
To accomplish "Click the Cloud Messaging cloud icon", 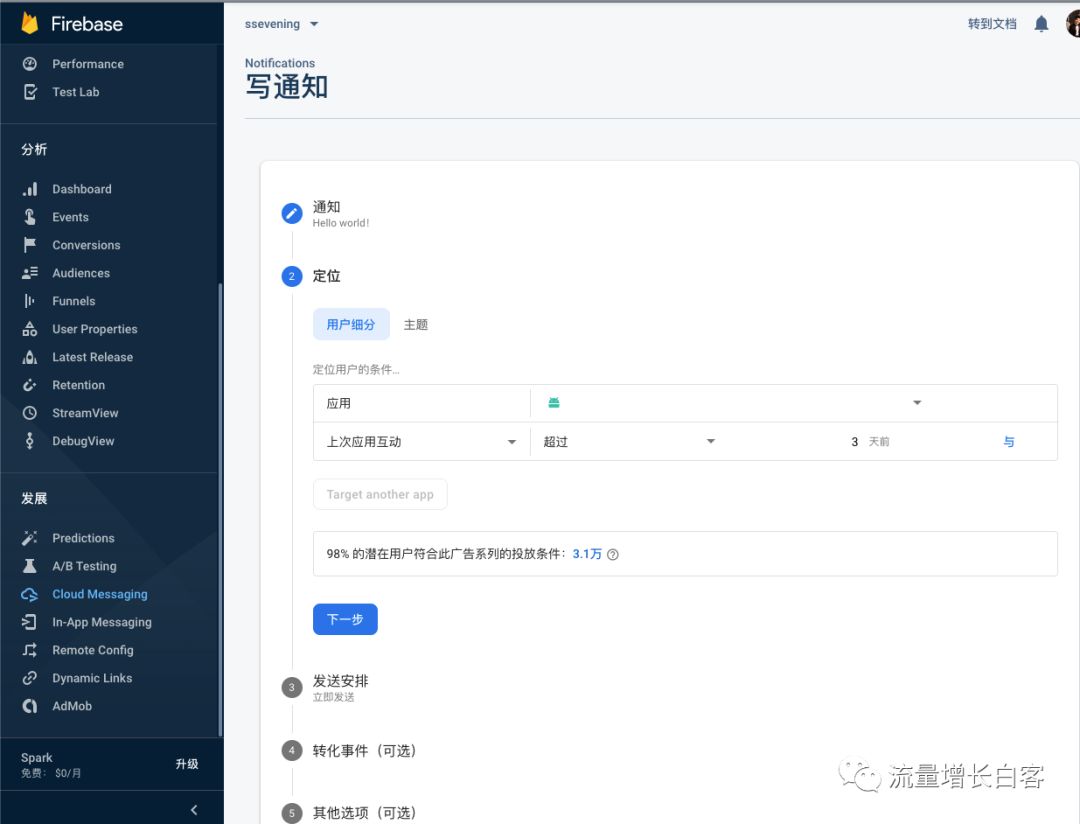I will tap(30, 594).
